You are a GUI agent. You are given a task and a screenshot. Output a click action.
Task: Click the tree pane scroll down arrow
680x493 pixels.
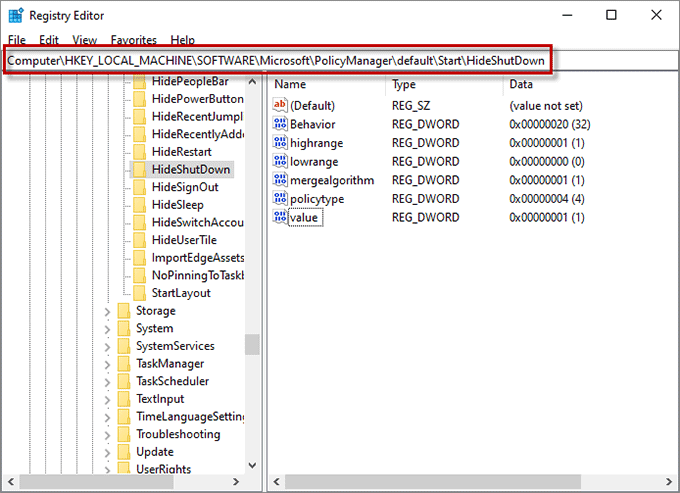(x=252, y=465)
